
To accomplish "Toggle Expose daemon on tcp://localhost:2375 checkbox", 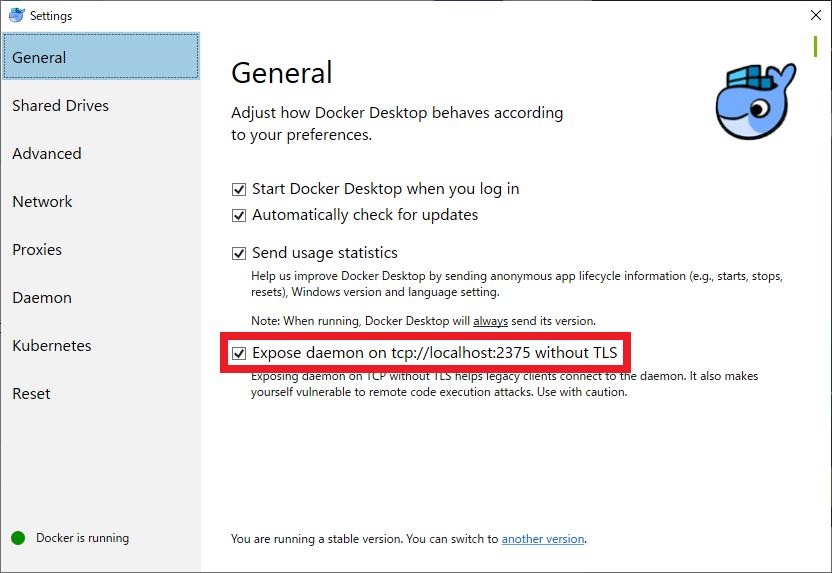I will (x=239, y=353).
